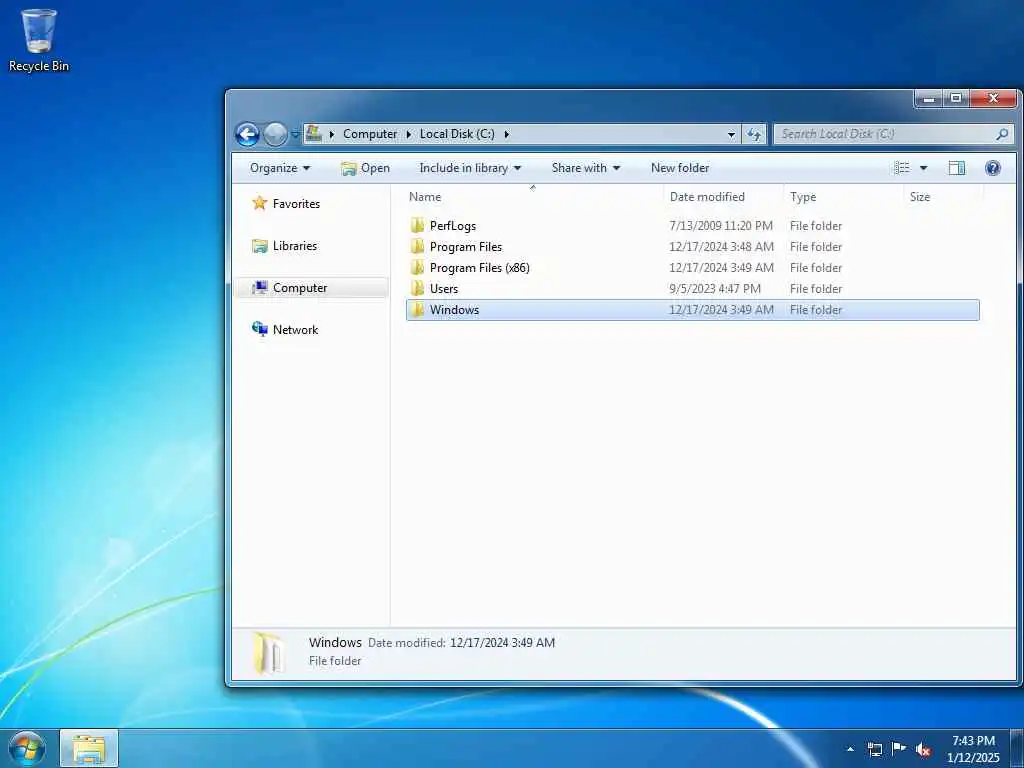Click the muted volume tray icon
The width and height of the screenshot is (1024, 768).
click(923, 749)
